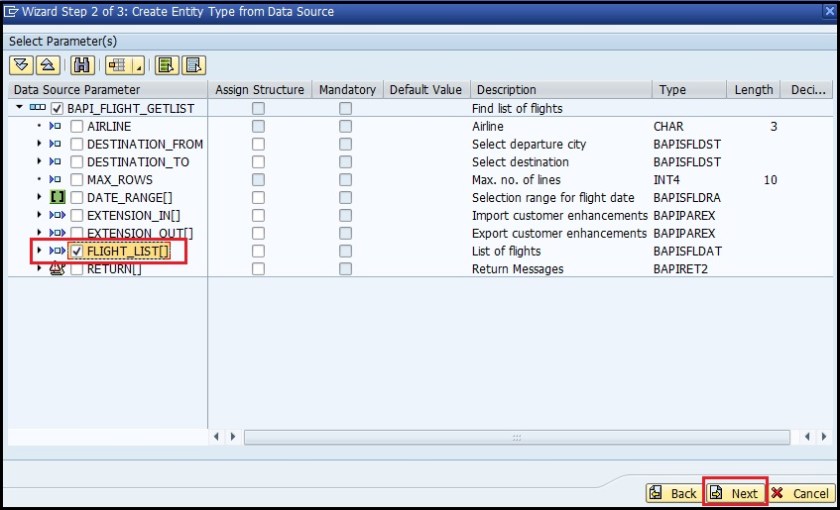
Task: Expand the DESTINATION_FROM node
Action: [x=39, y=144]
